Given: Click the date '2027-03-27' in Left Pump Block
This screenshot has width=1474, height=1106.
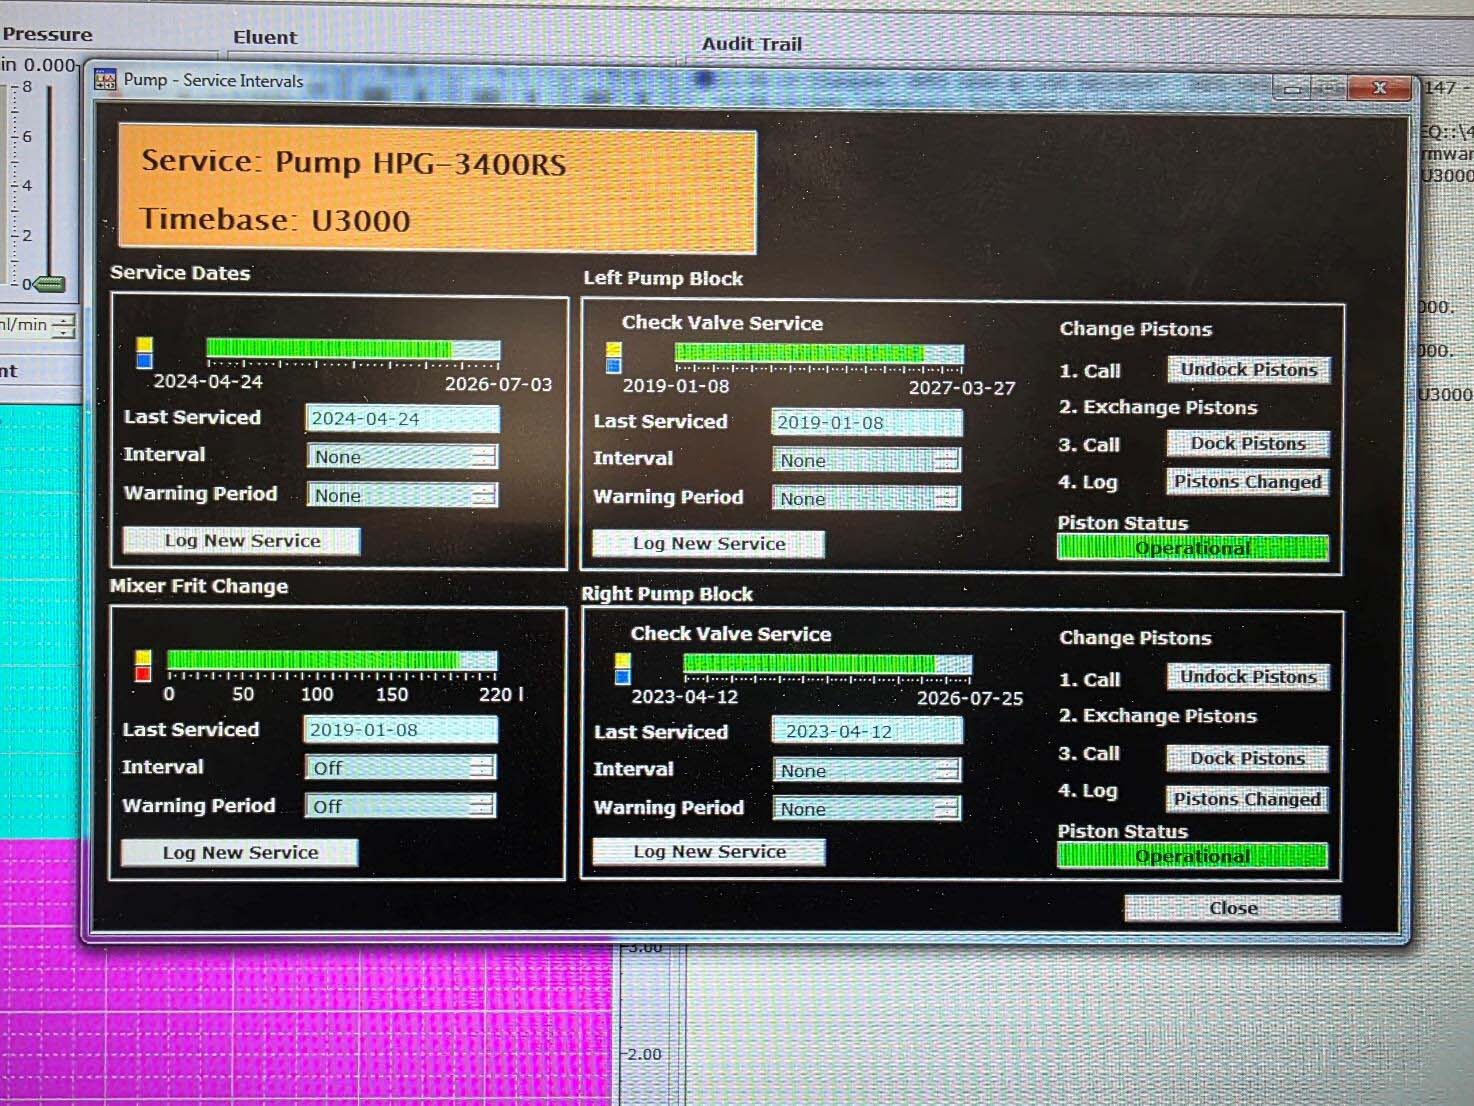Looking at the screenshot, I should coord(962,388).
